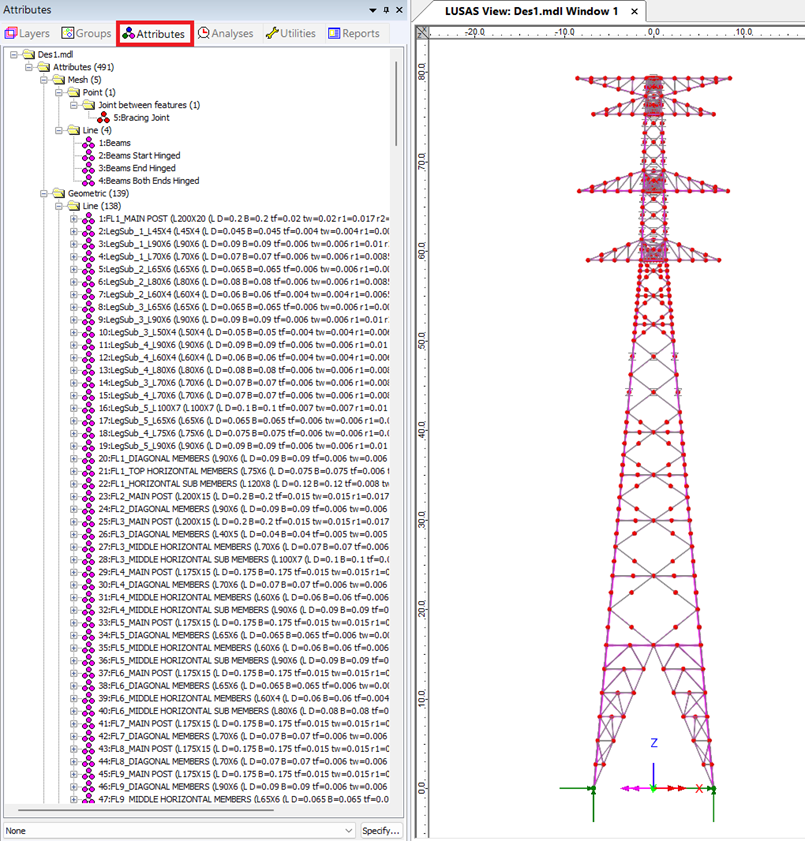Select the 4:Beams Both Ends Hinged icon
The image size is (805, 841).
[x=88, y=181]
